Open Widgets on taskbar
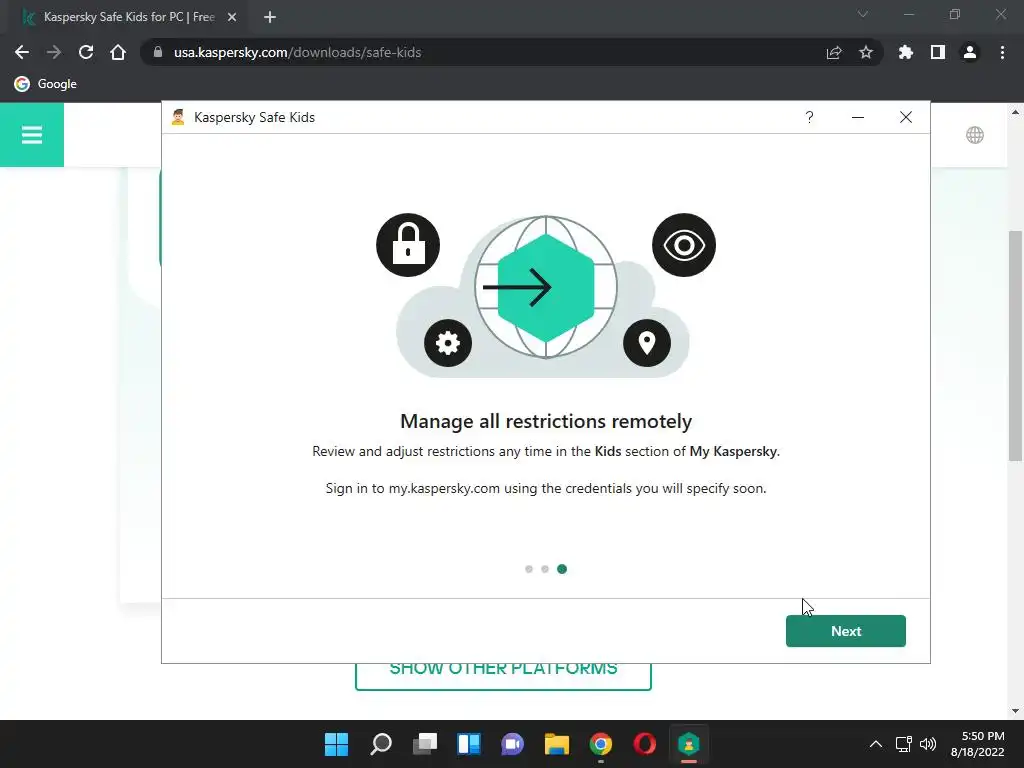Screen dimensions: 1024x768 468,744
